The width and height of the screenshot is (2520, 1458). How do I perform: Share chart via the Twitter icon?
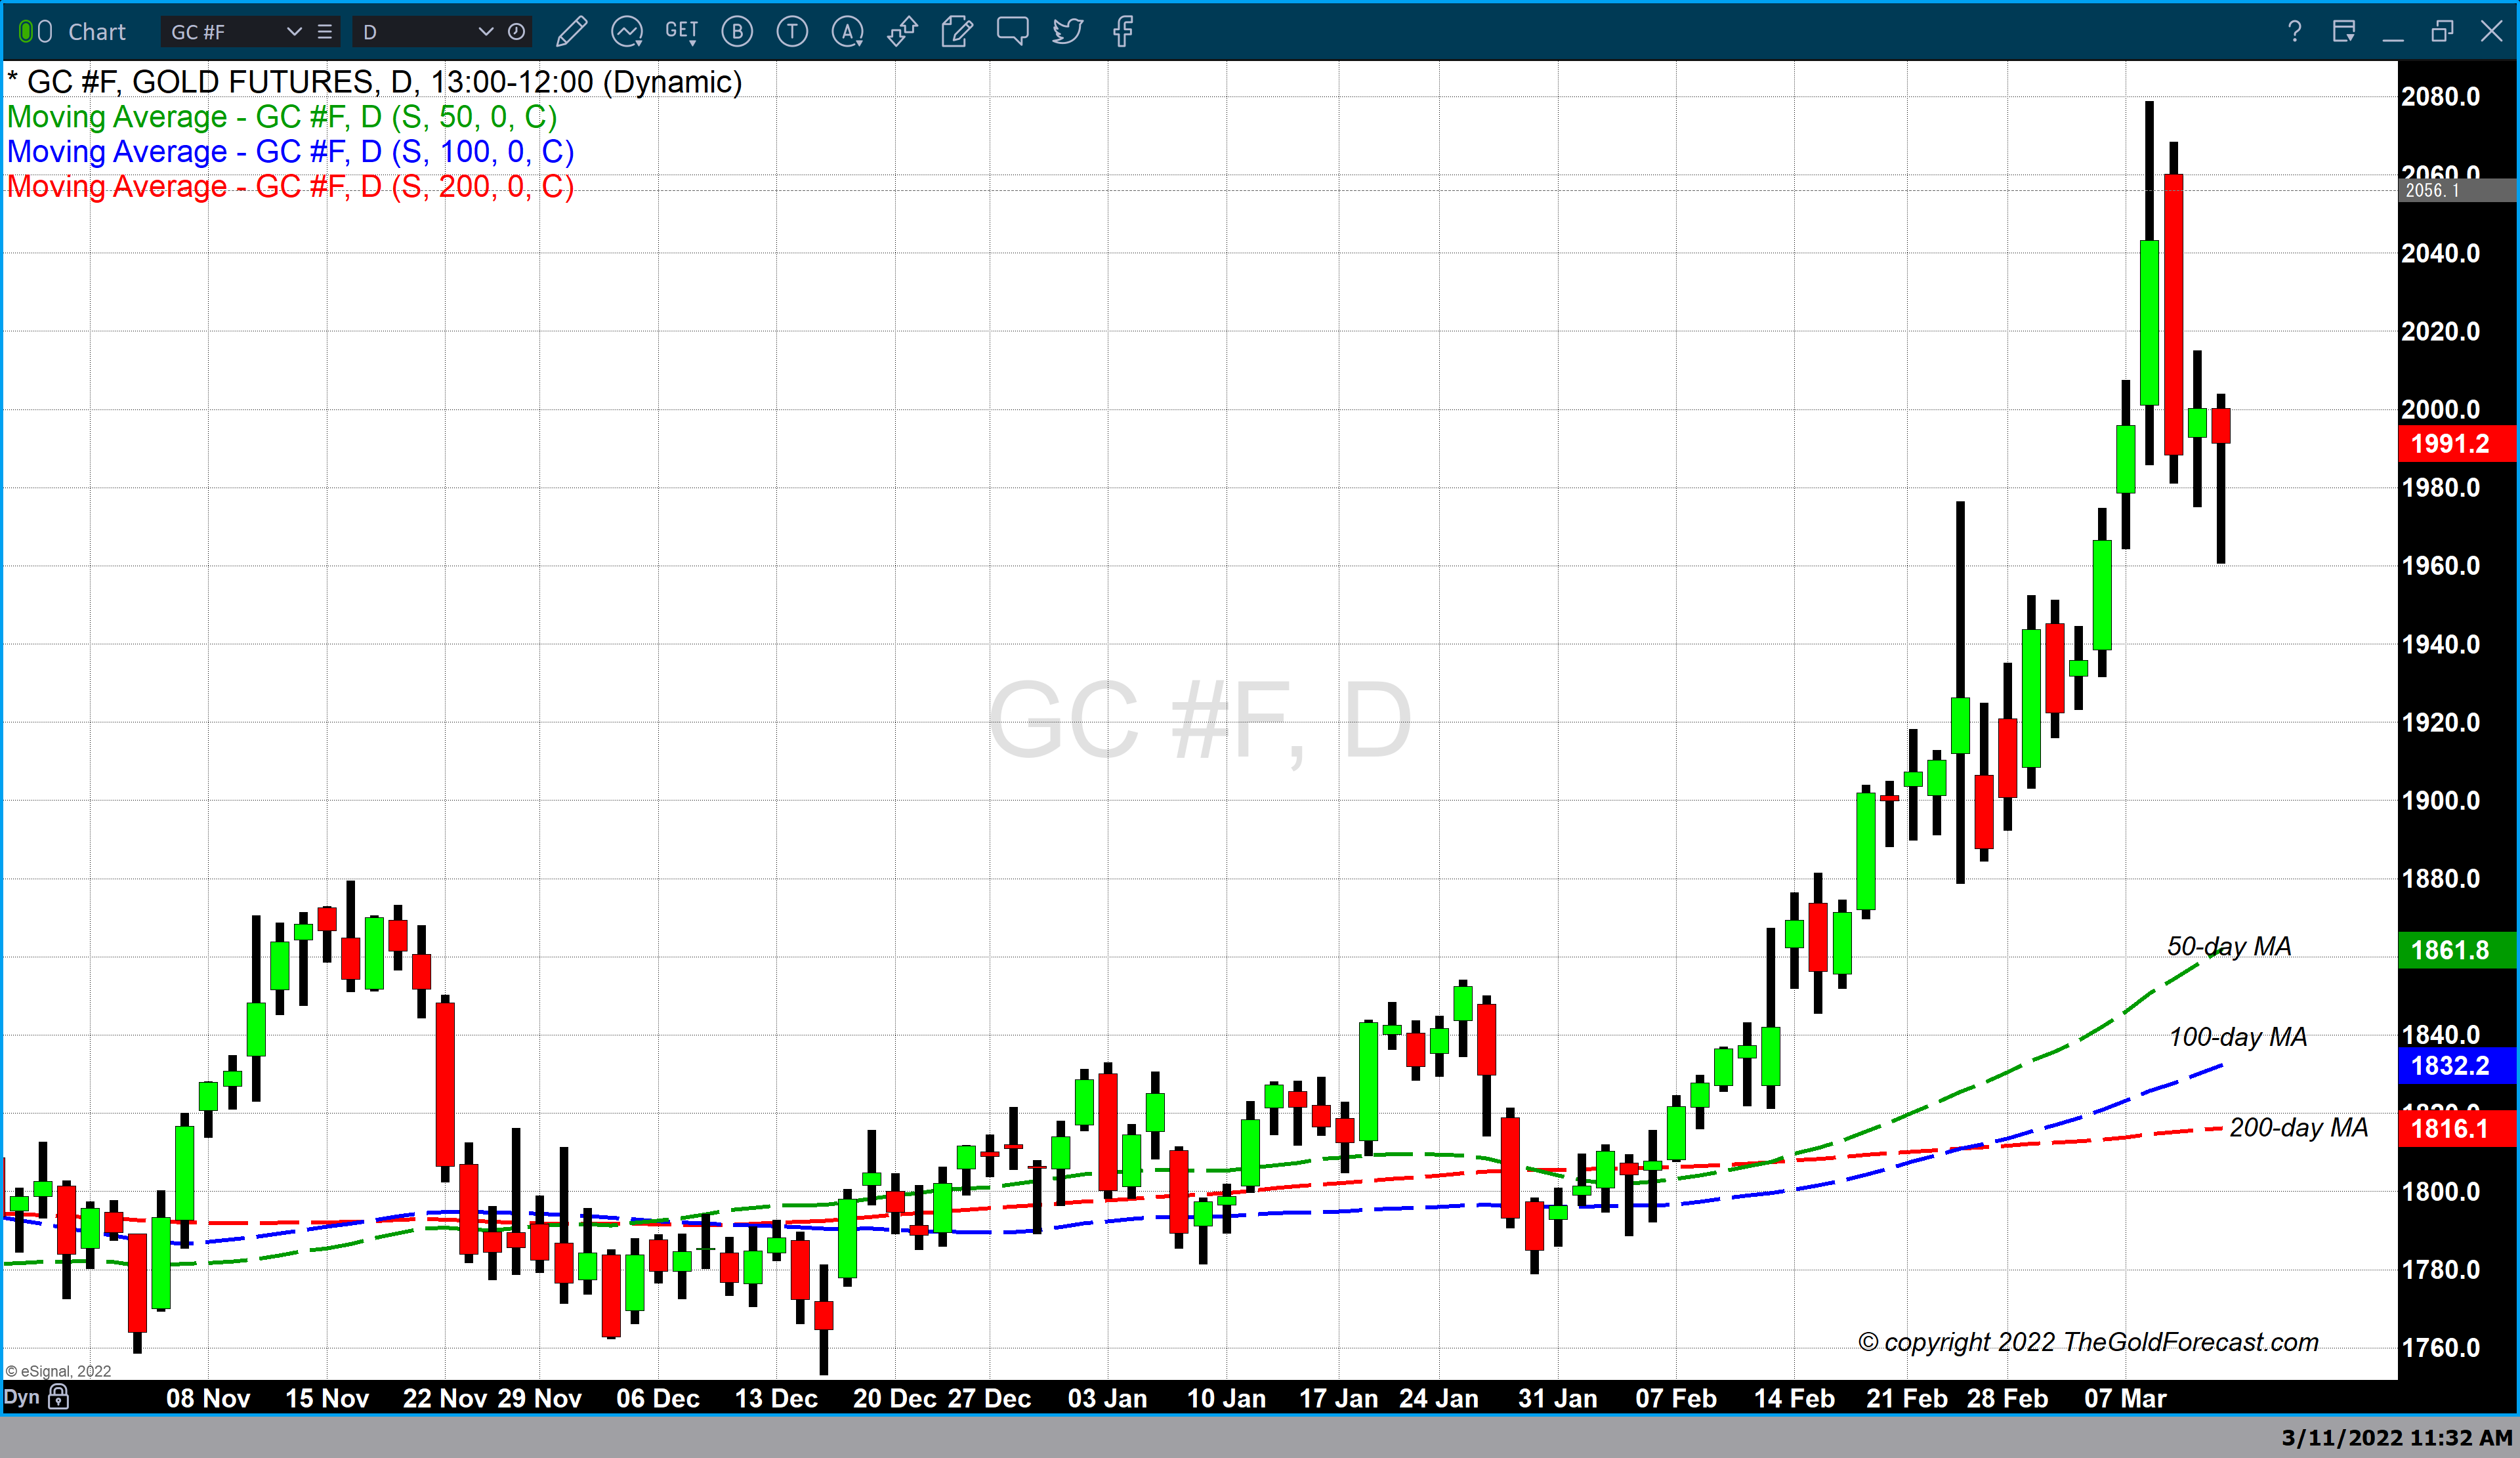point(1067,31)
